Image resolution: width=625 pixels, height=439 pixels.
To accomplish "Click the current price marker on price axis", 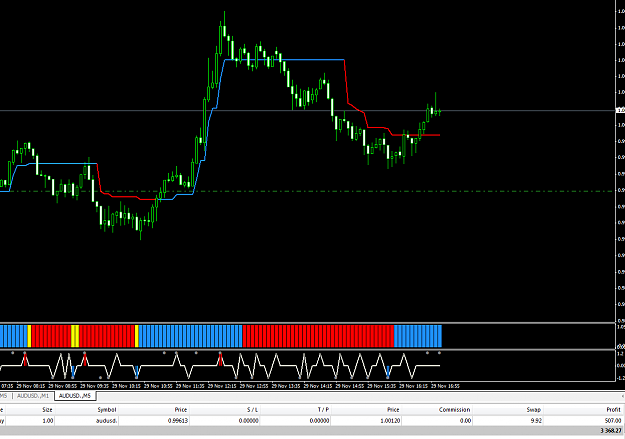I will point(620,110).
